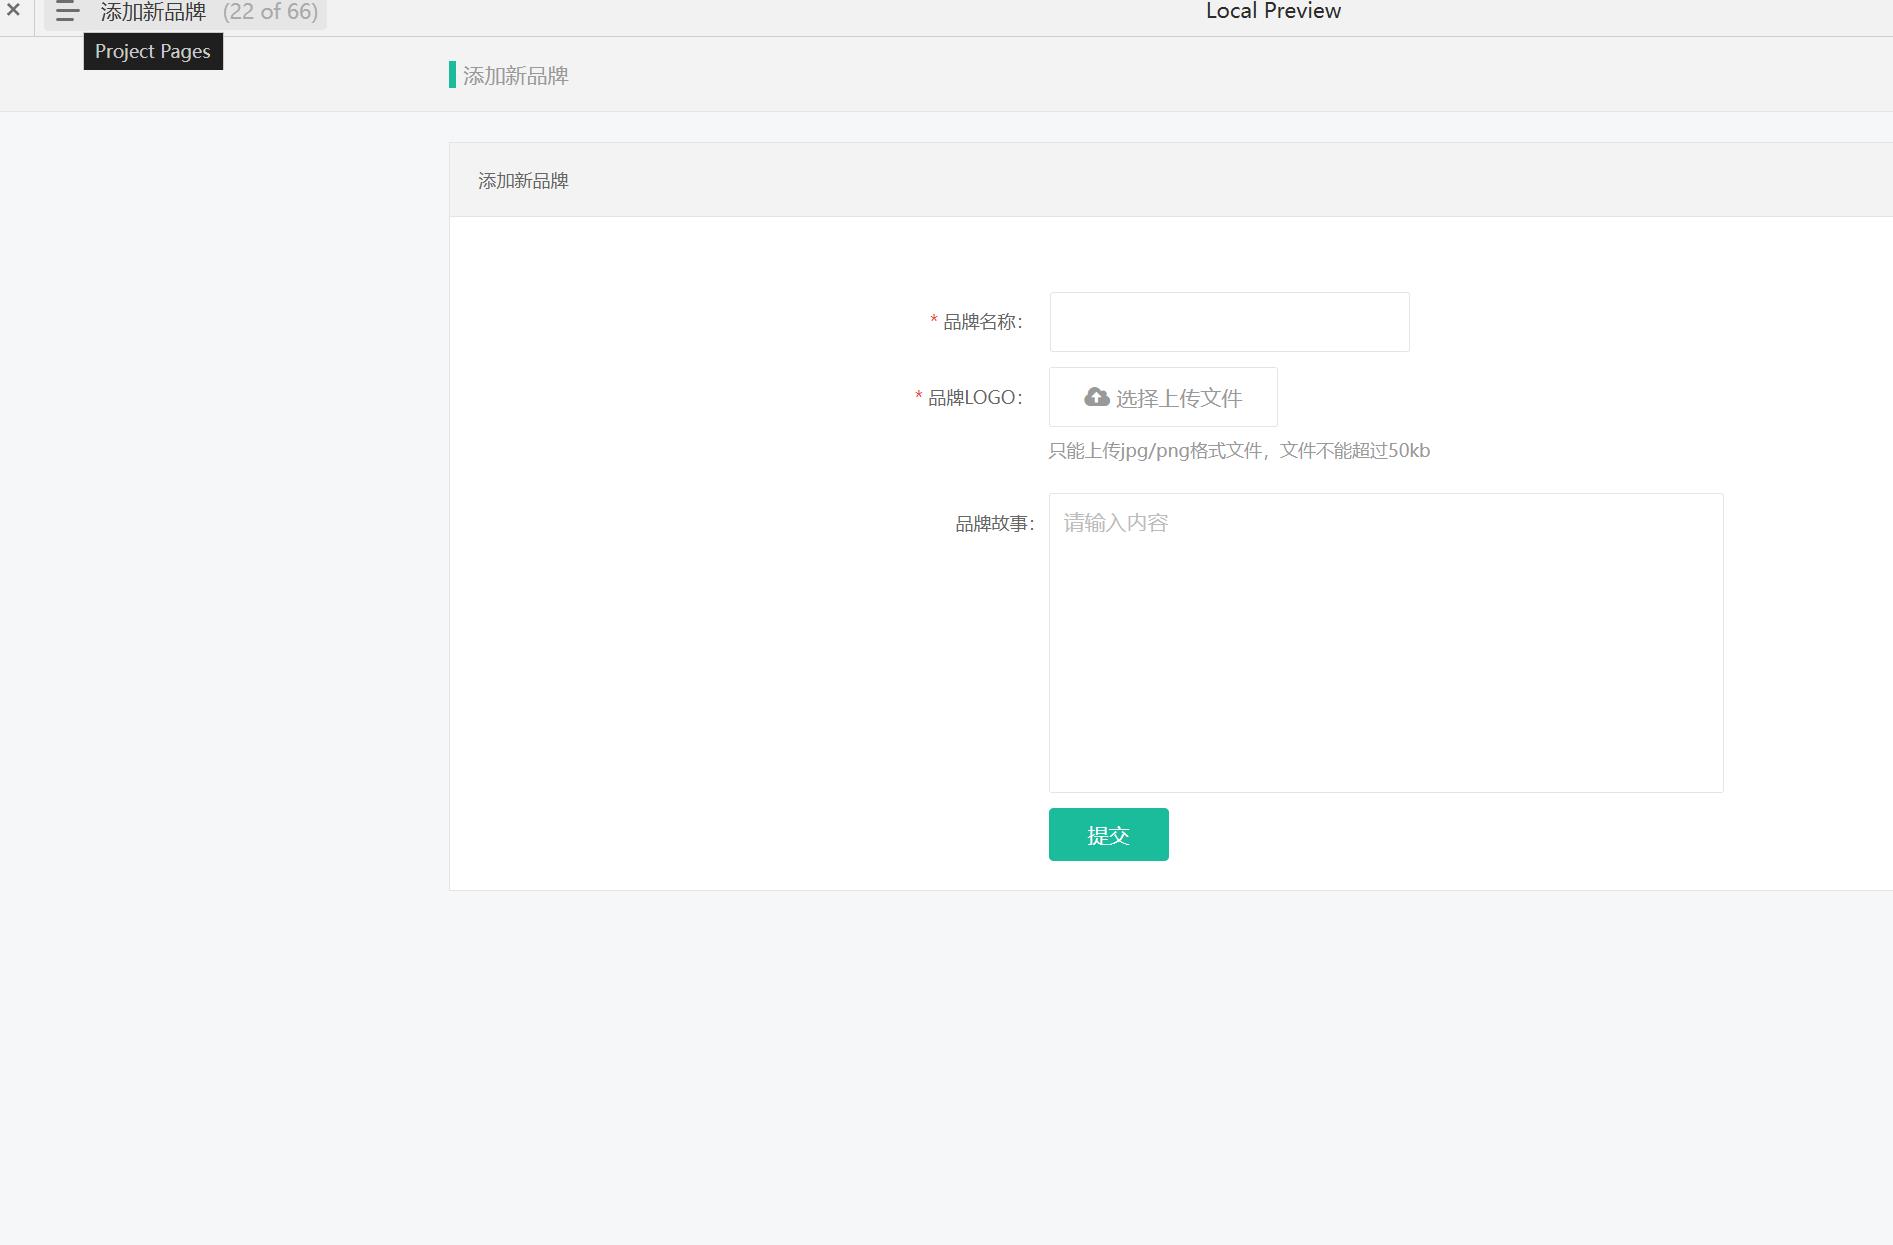The image size is (1893, 1245).
Task: Open the Project Pages hamburger menu icon
Action: click(x=67, y=12)
